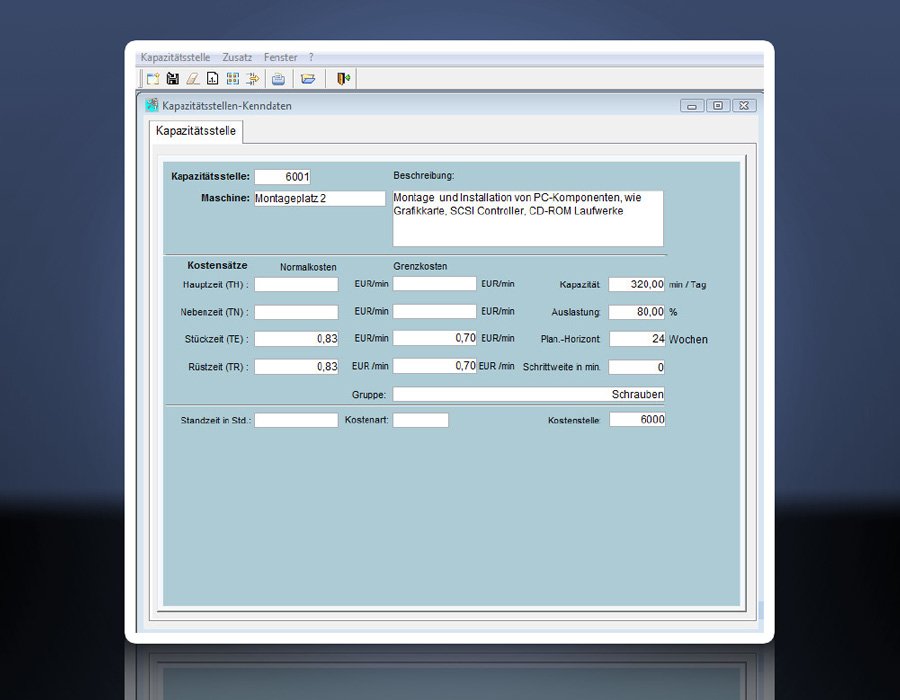The width and height of the screenshot is (900, 700).
Task: Close the Kapazitätsstellen-Kenndaten window
Action: pyautogui.click(x=744, y=106)
